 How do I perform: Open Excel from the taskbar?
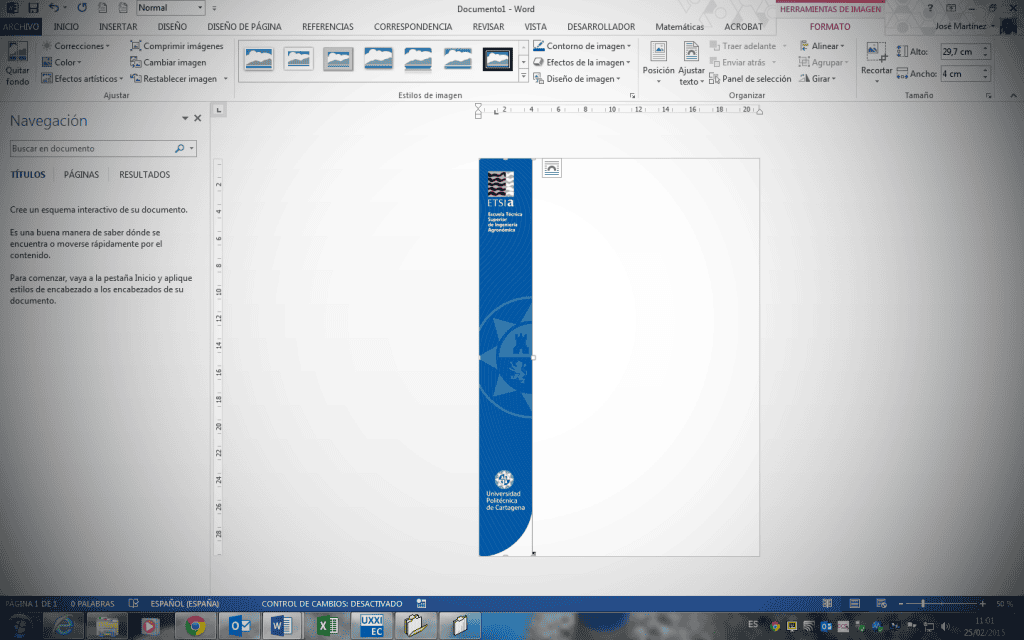coord(328,626)
